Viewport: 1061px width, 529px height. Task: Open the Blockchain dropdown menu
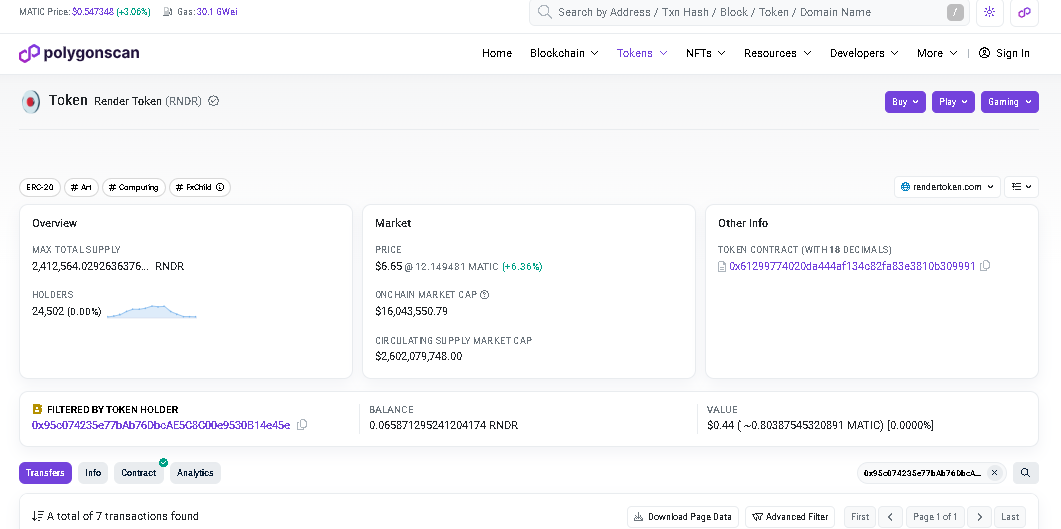564,53
